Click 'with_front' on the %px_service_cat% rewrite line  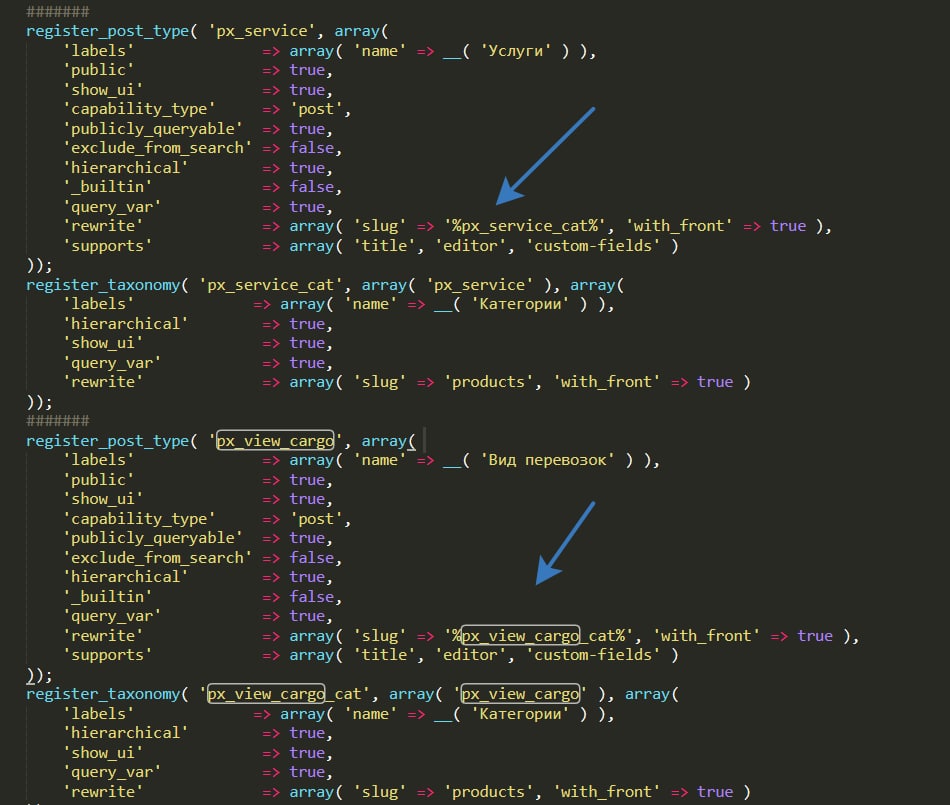[x=679, y=227]
